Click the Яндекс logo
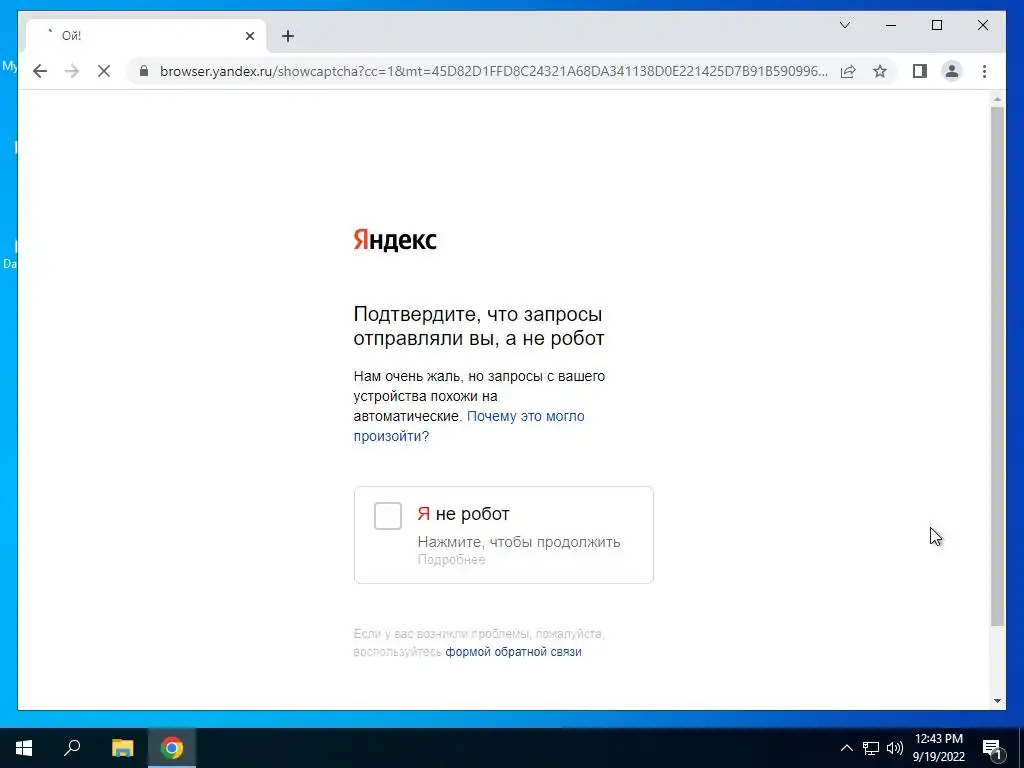Viewport: 1024px width, 768px height. tap(394, 240)
